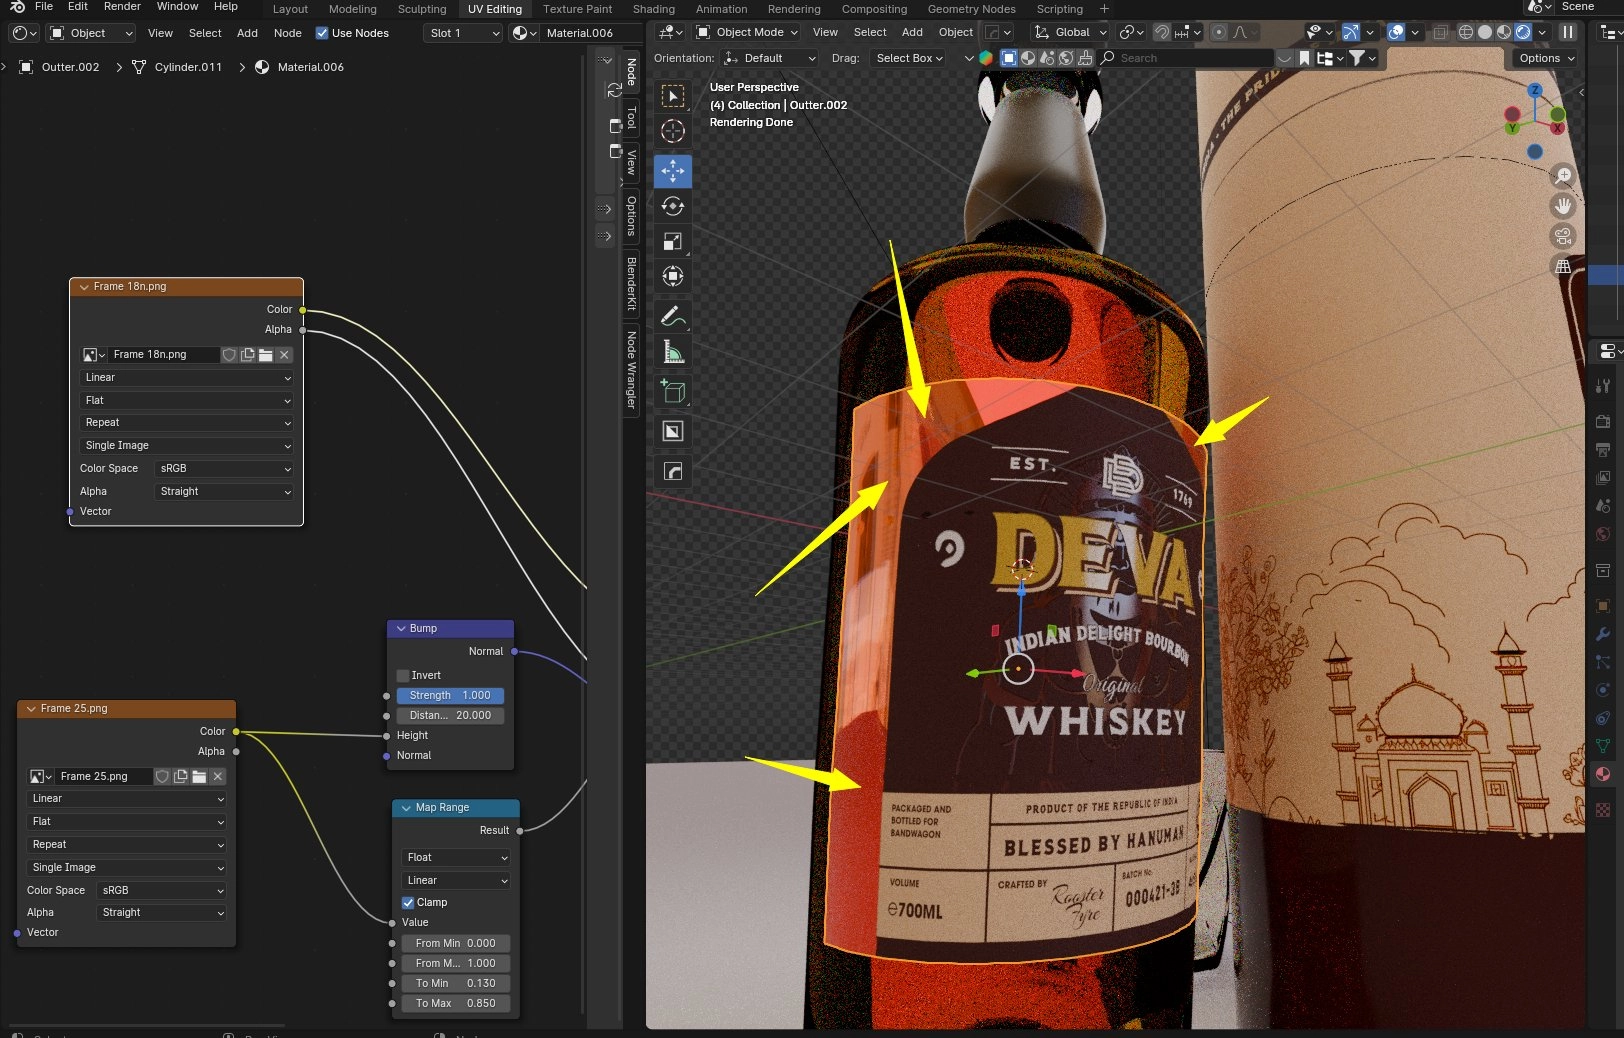Image resolution: width=1624 pixels, height=1038 pixels.
Task: Pick the Annotate tool
Action: click(673, 316)
